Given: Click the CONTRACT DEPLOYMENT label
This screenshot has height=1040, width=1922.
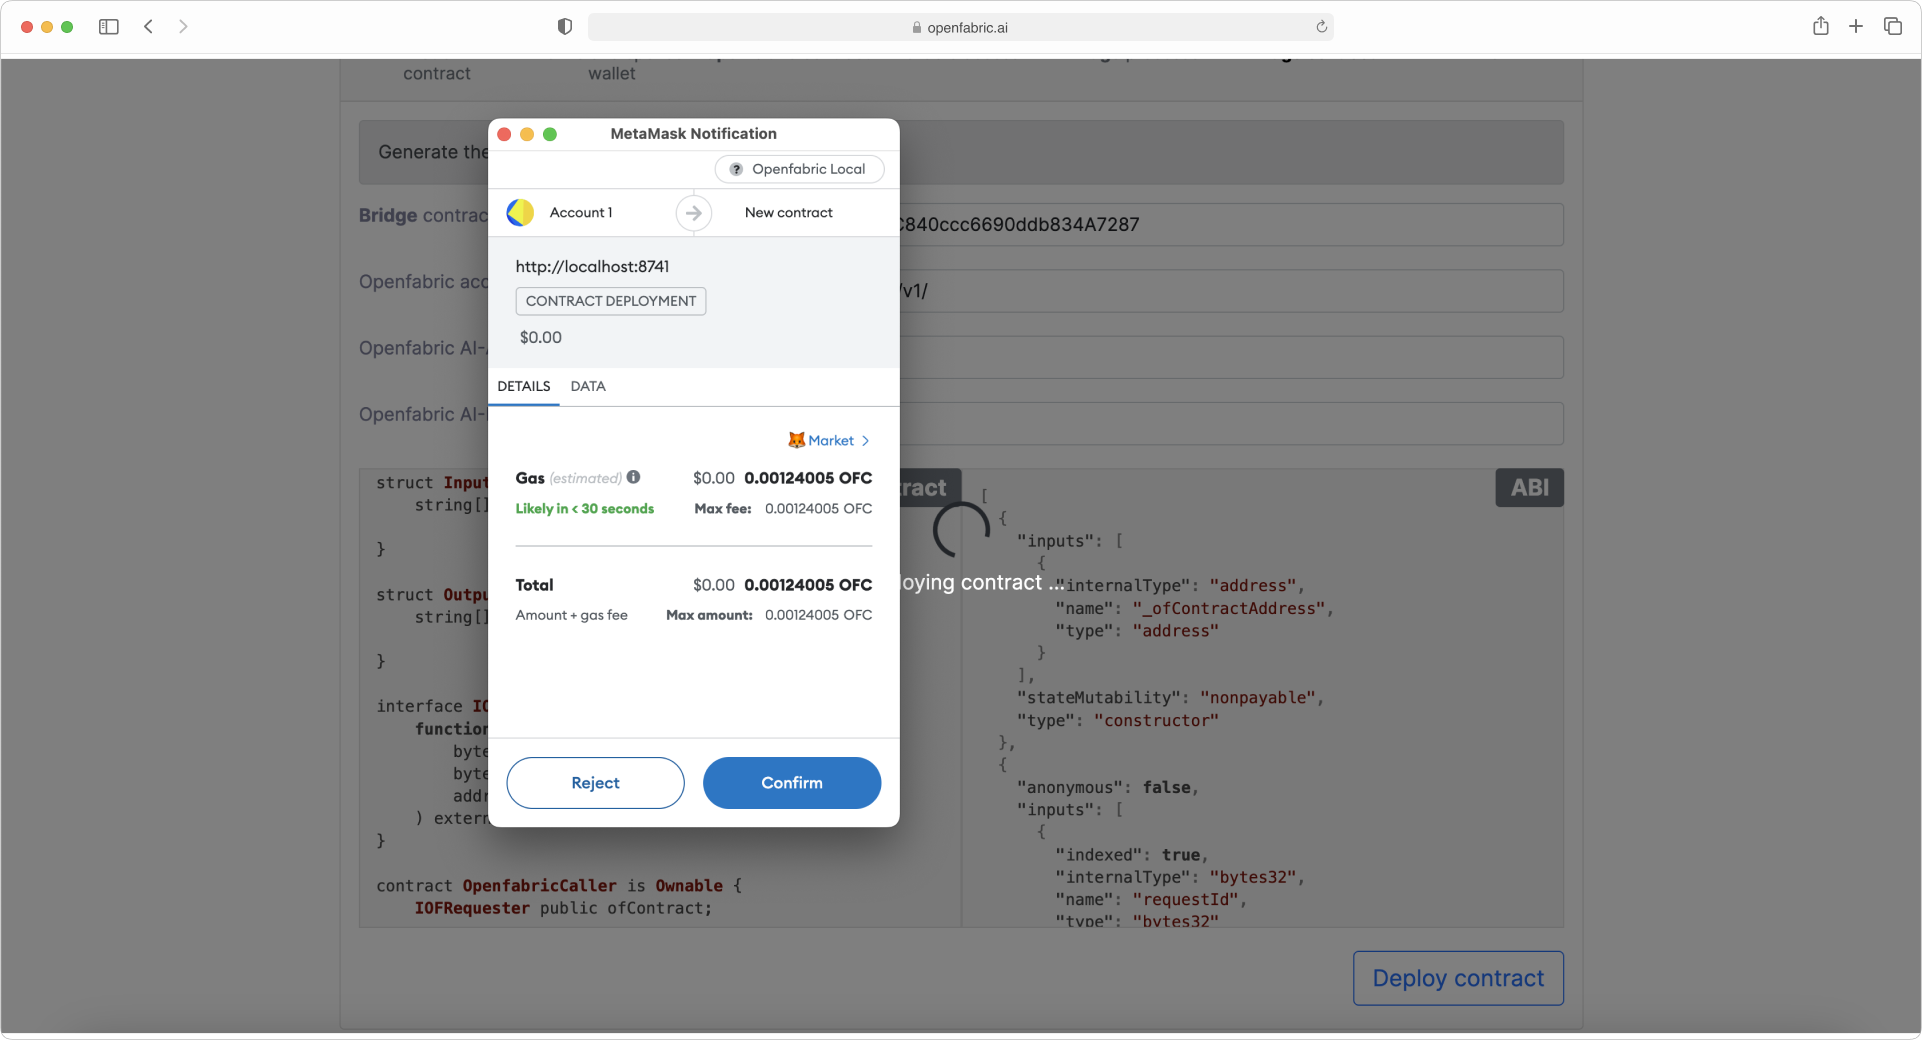Looking at the screenshot, I should tap(611, 301).
